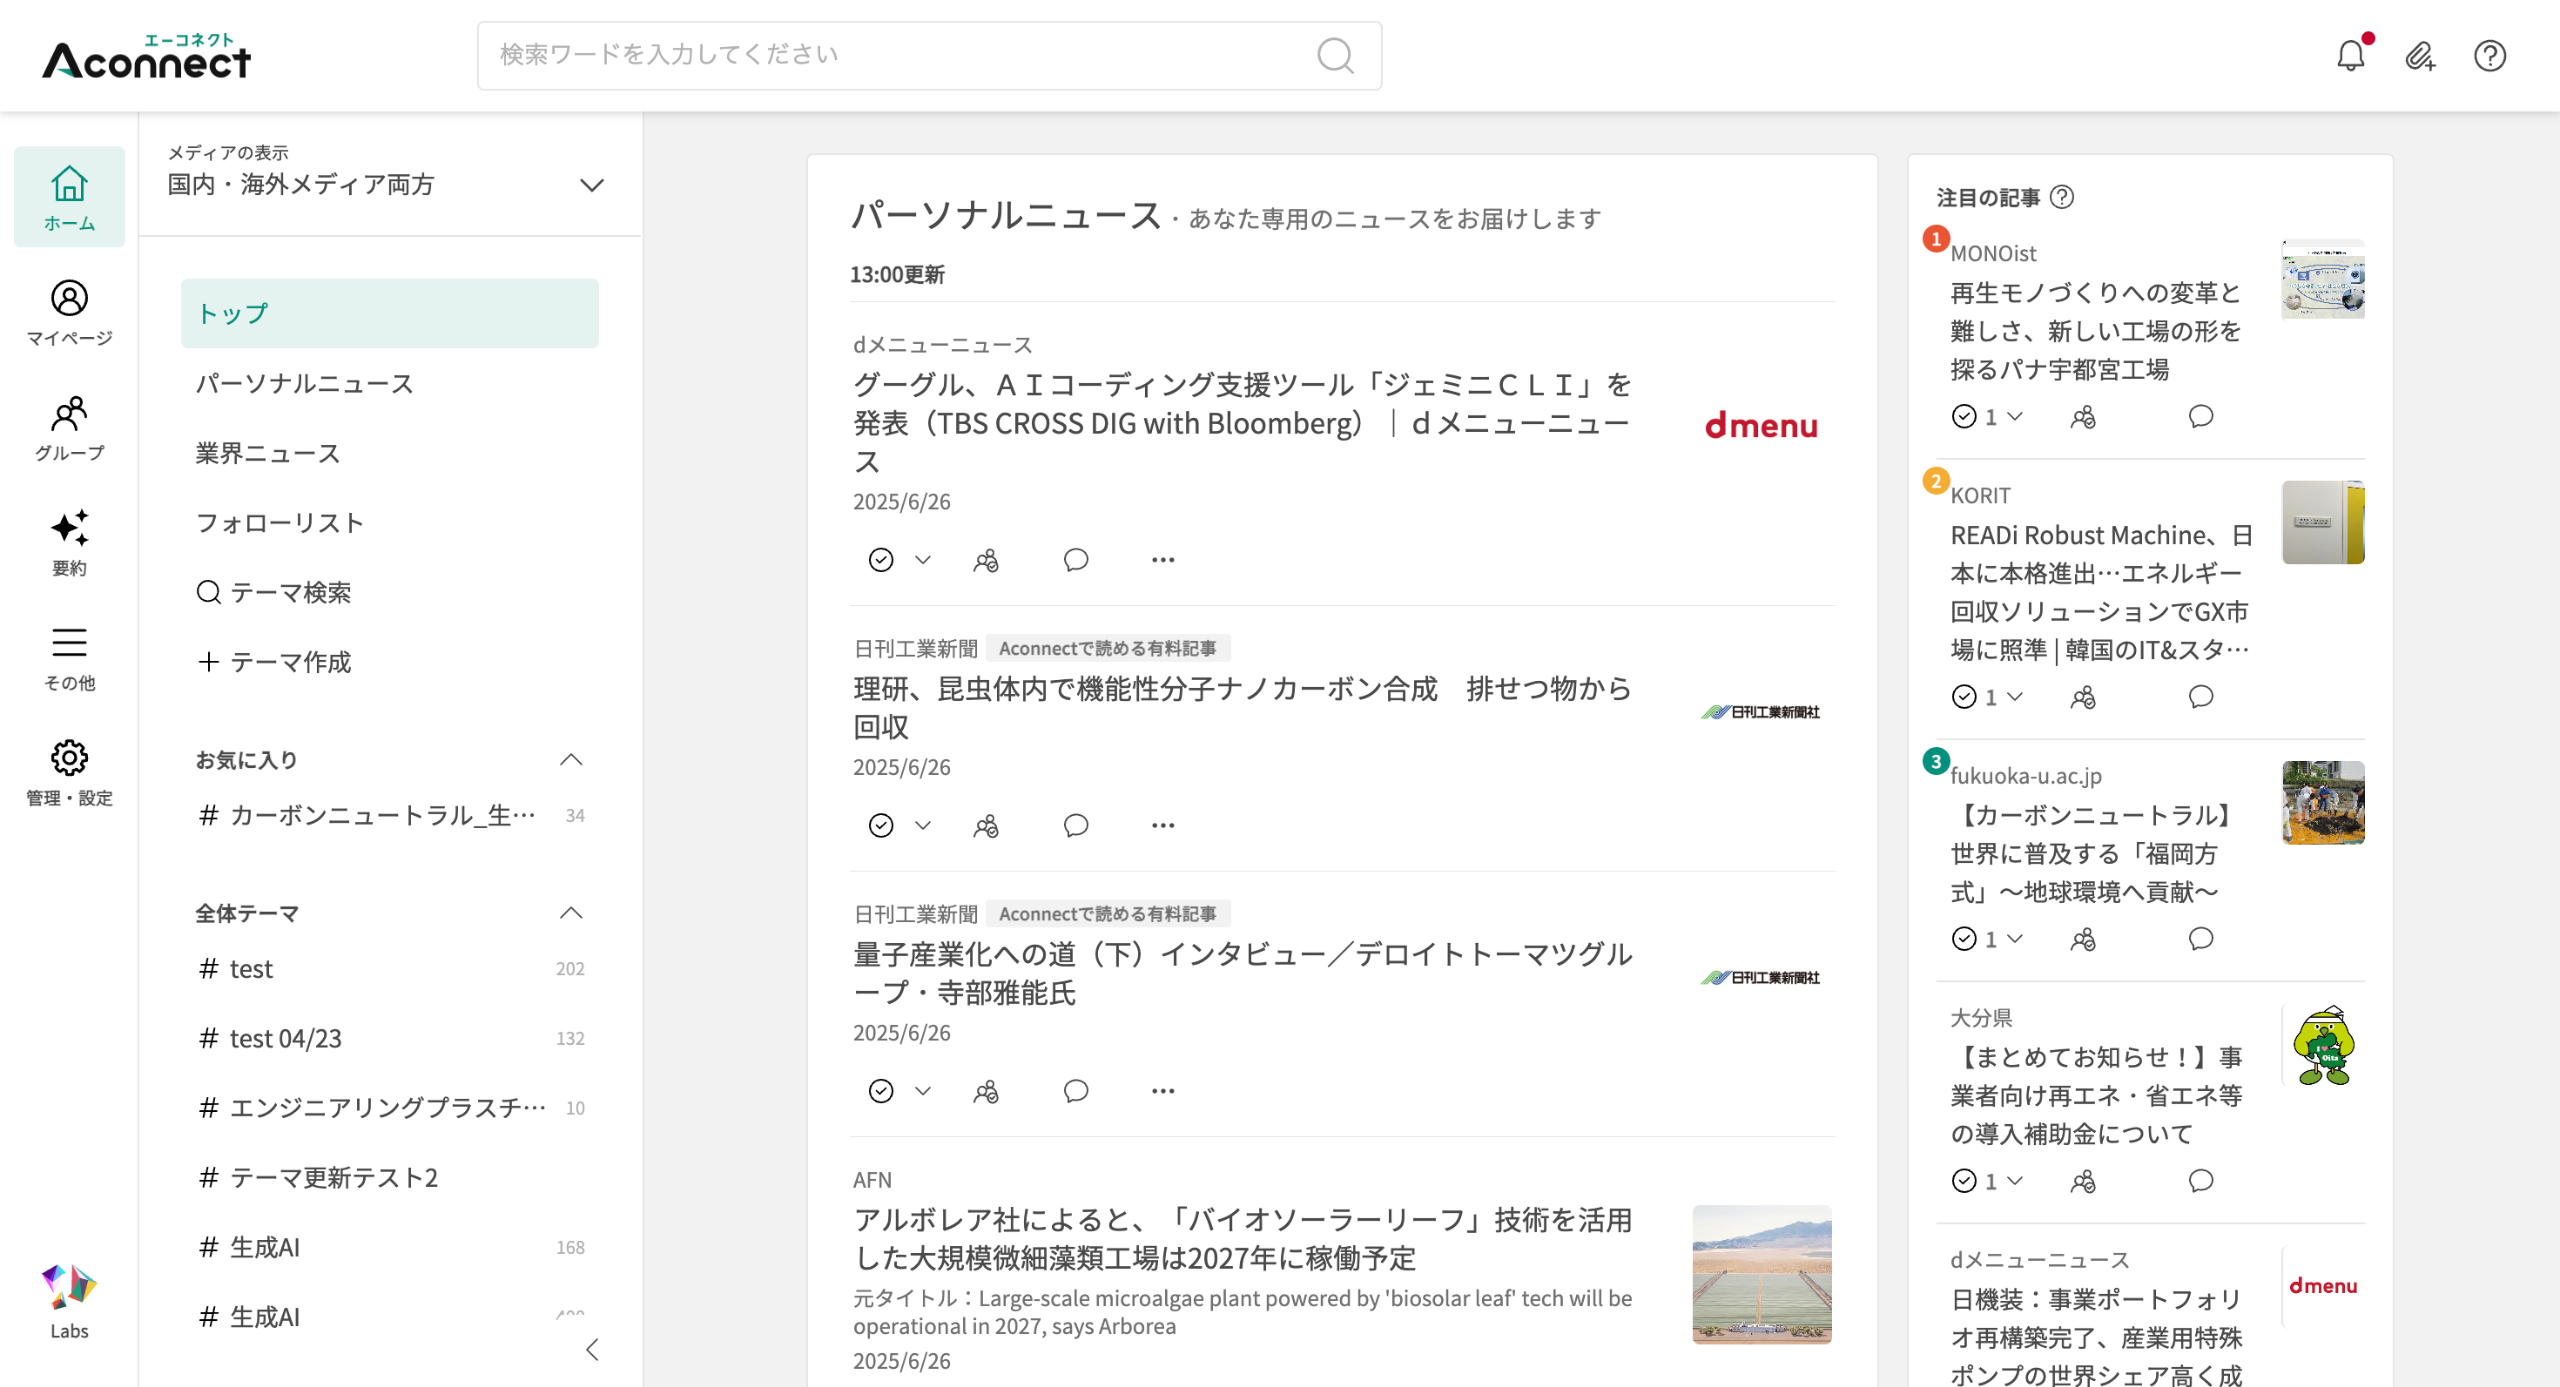
Task: Click comment icon on dメニューニュース article
Action: (1076, 560)
